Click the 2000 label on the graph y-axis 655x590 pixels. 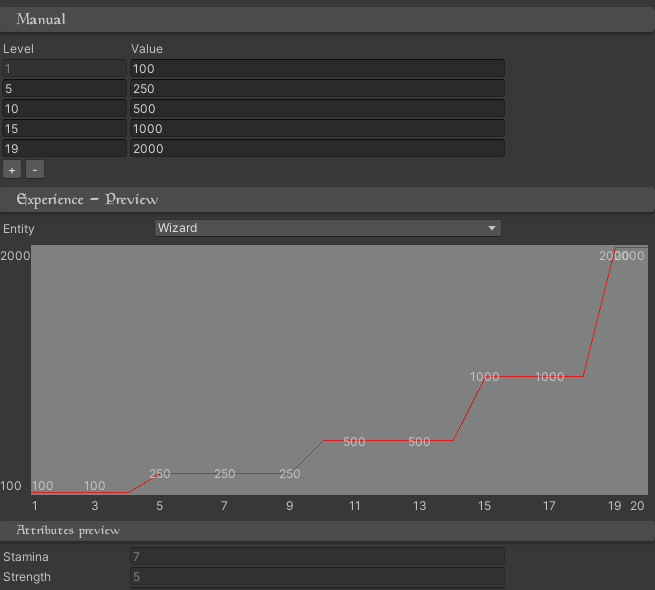15,256
